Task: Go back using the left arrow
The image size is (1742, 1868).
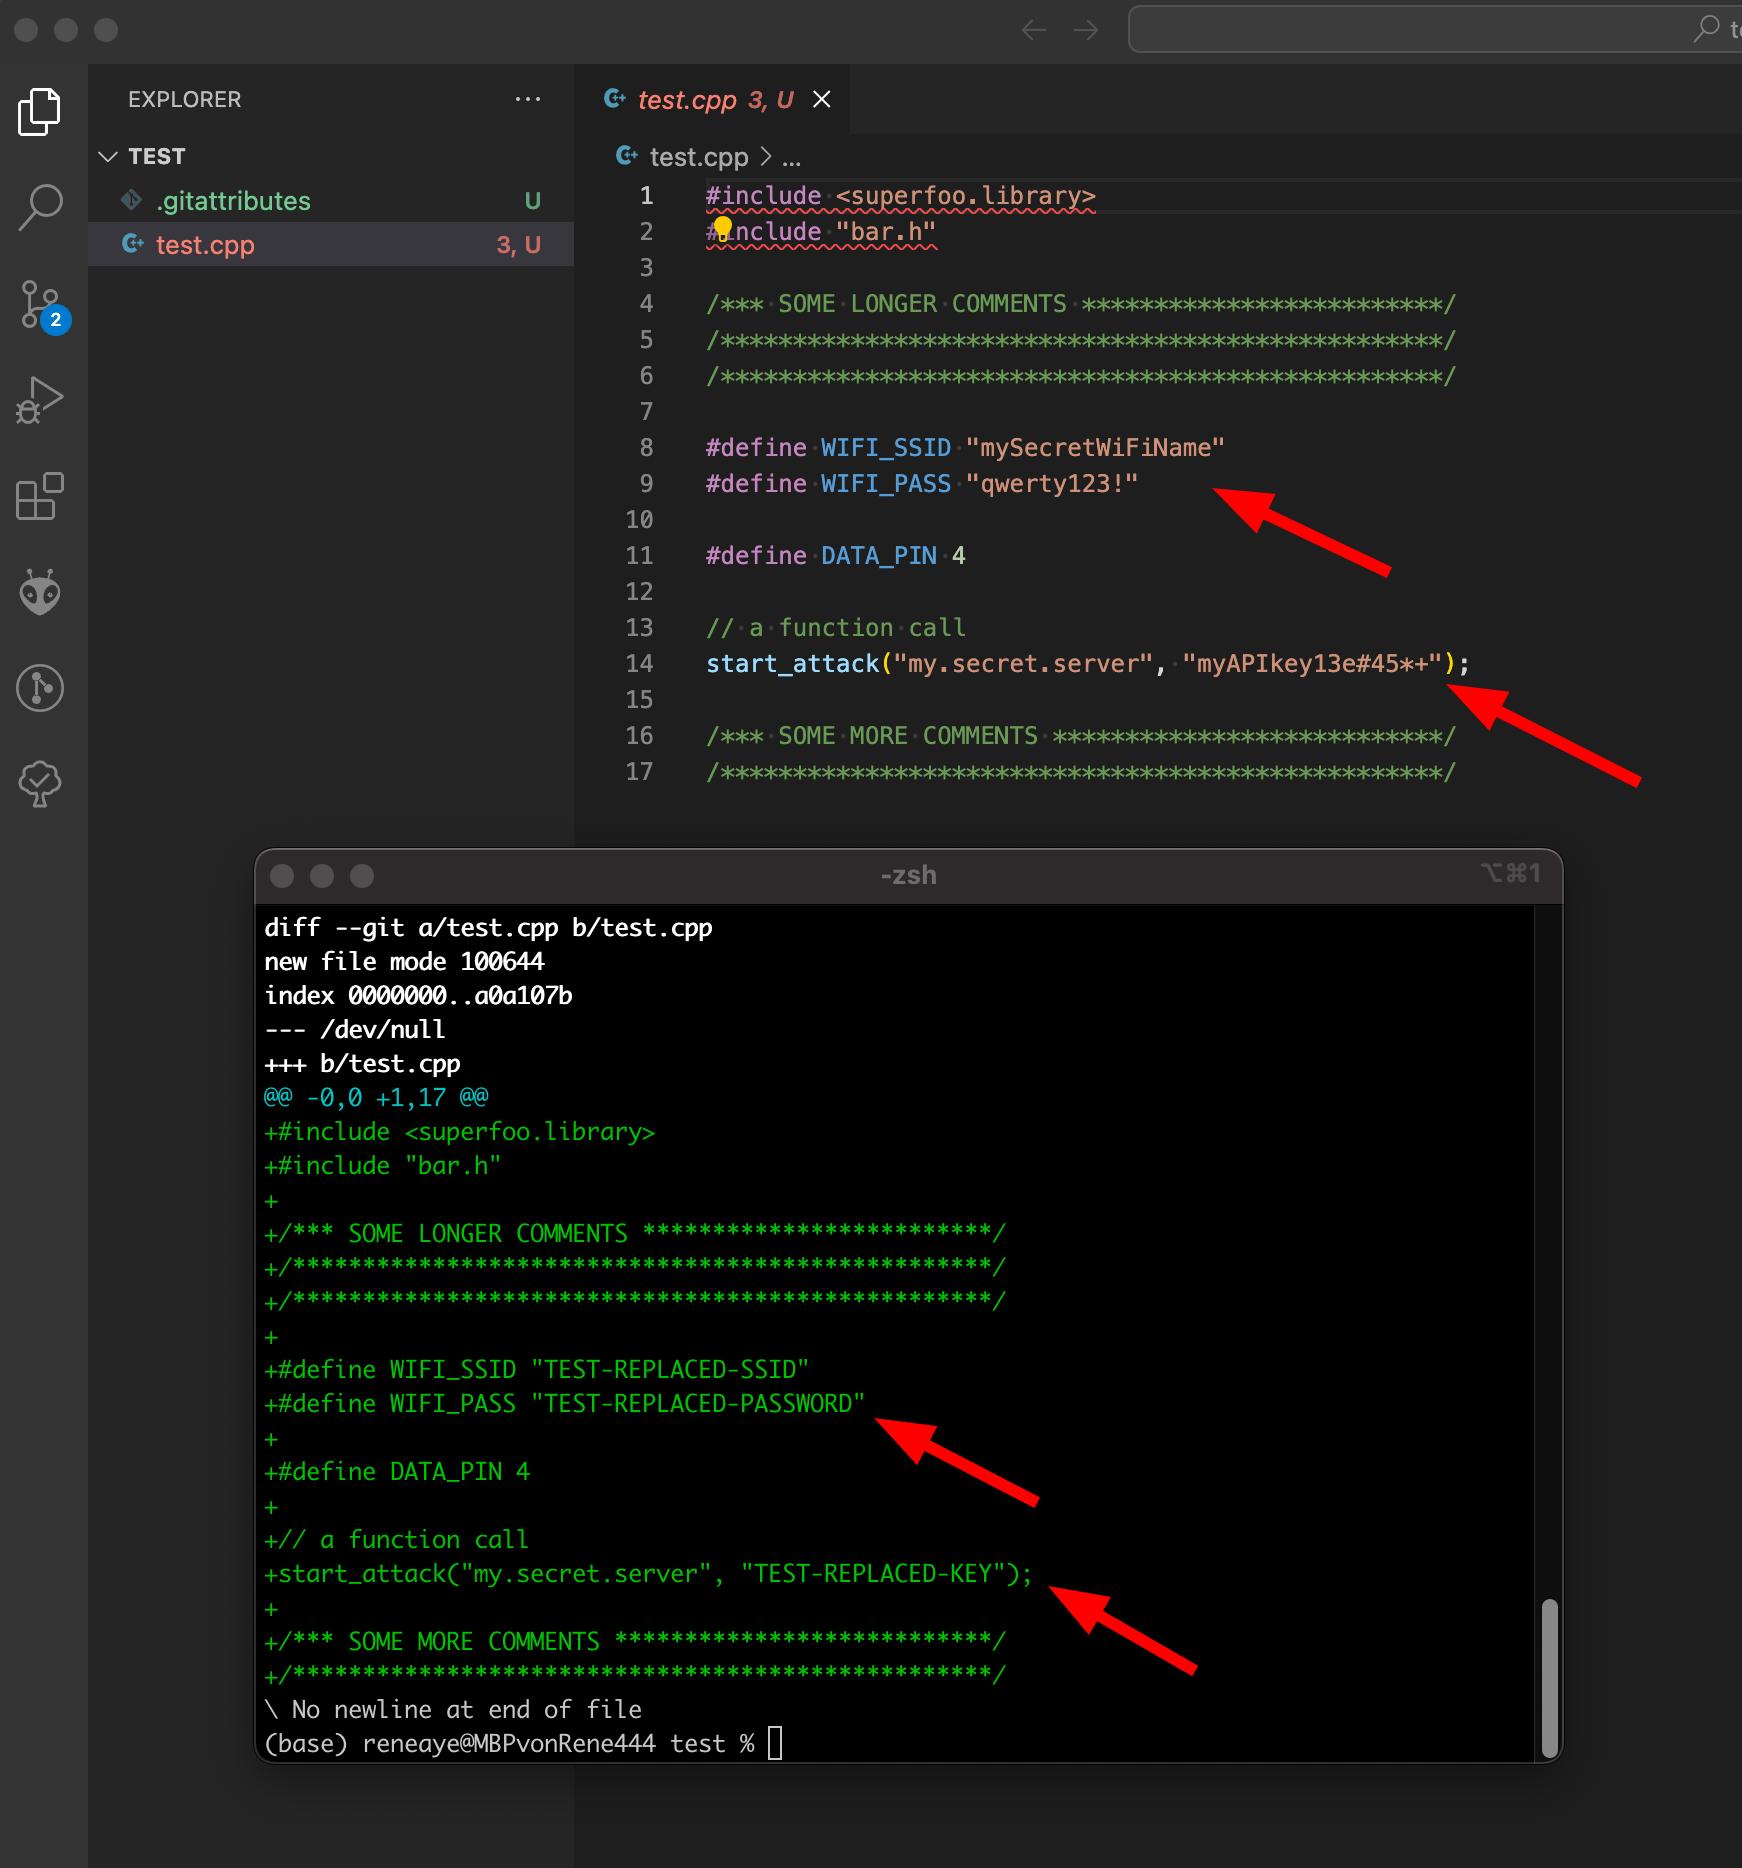Action: [x=1034, y=30]
